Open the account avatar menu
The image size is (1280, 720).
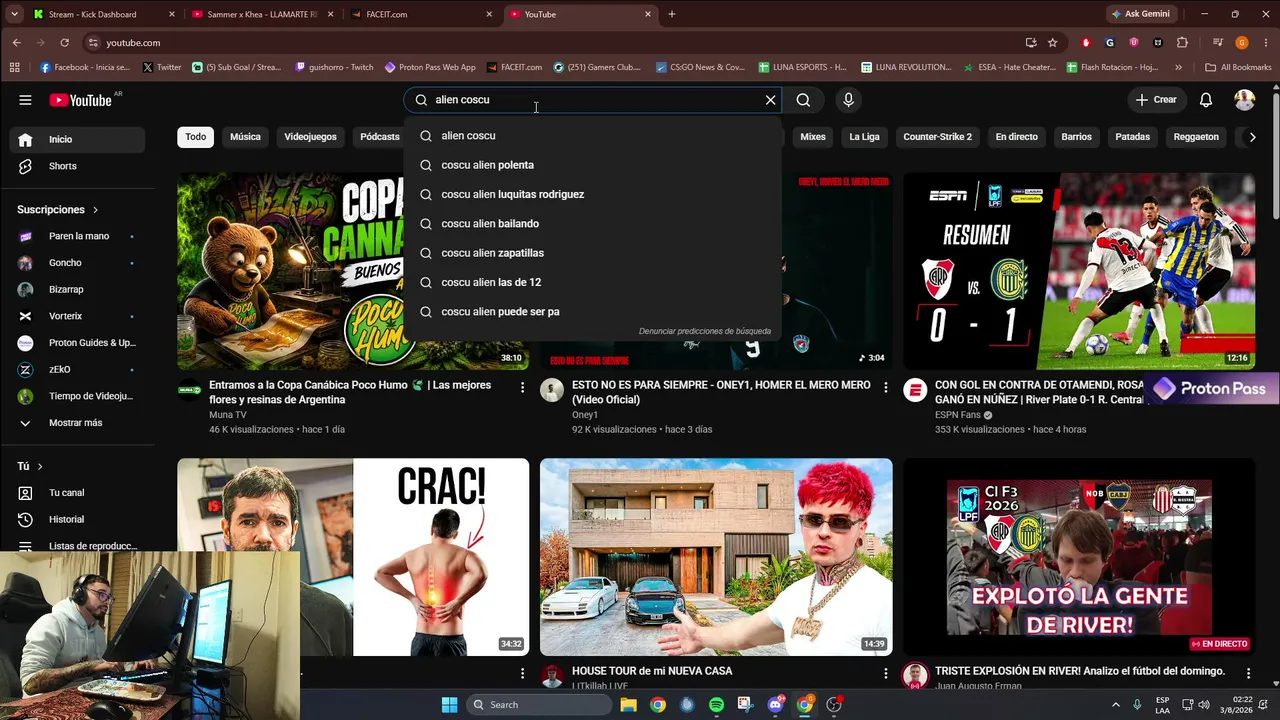point(1244,100)
